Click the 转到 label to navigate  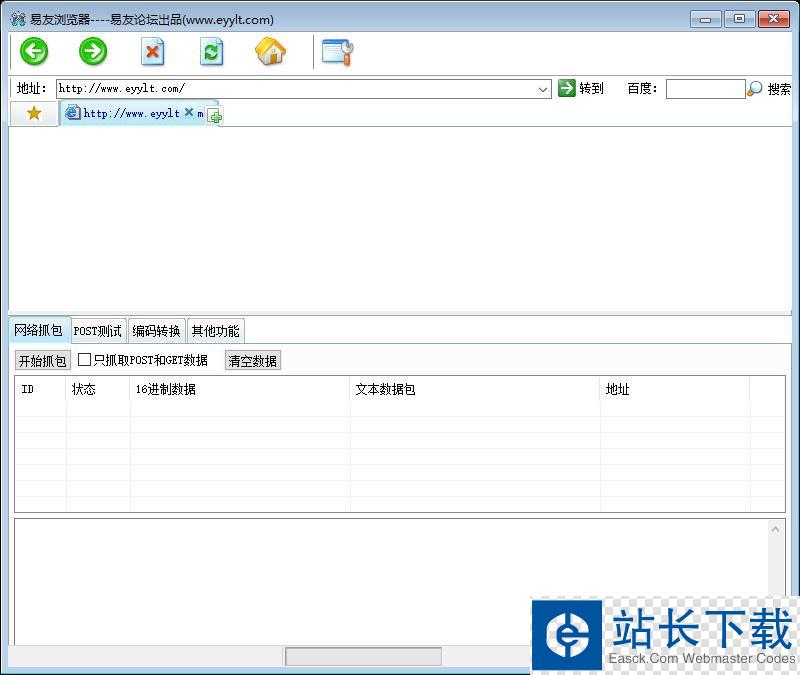click(591, 88)
